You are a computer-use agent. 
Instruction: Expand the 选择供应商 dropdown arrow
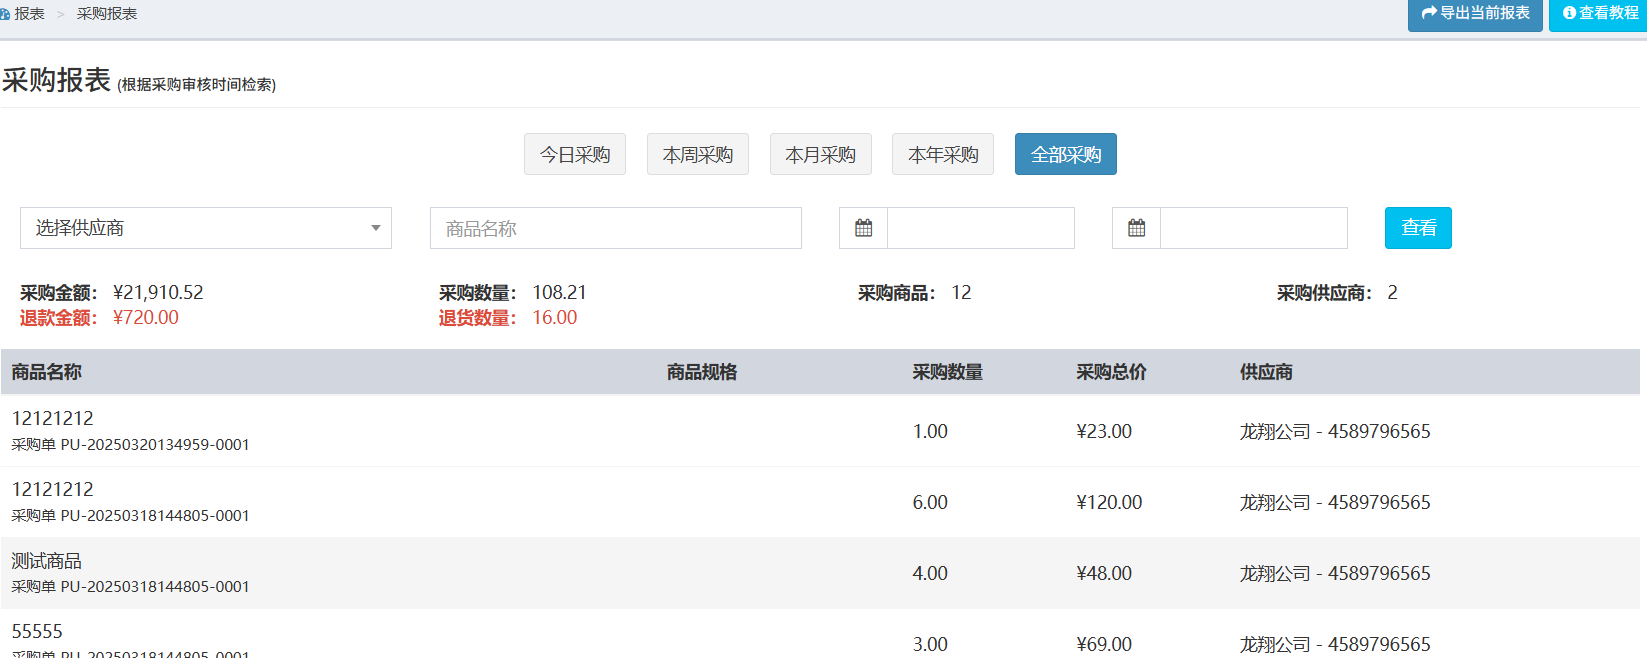(x=375, y=228)
